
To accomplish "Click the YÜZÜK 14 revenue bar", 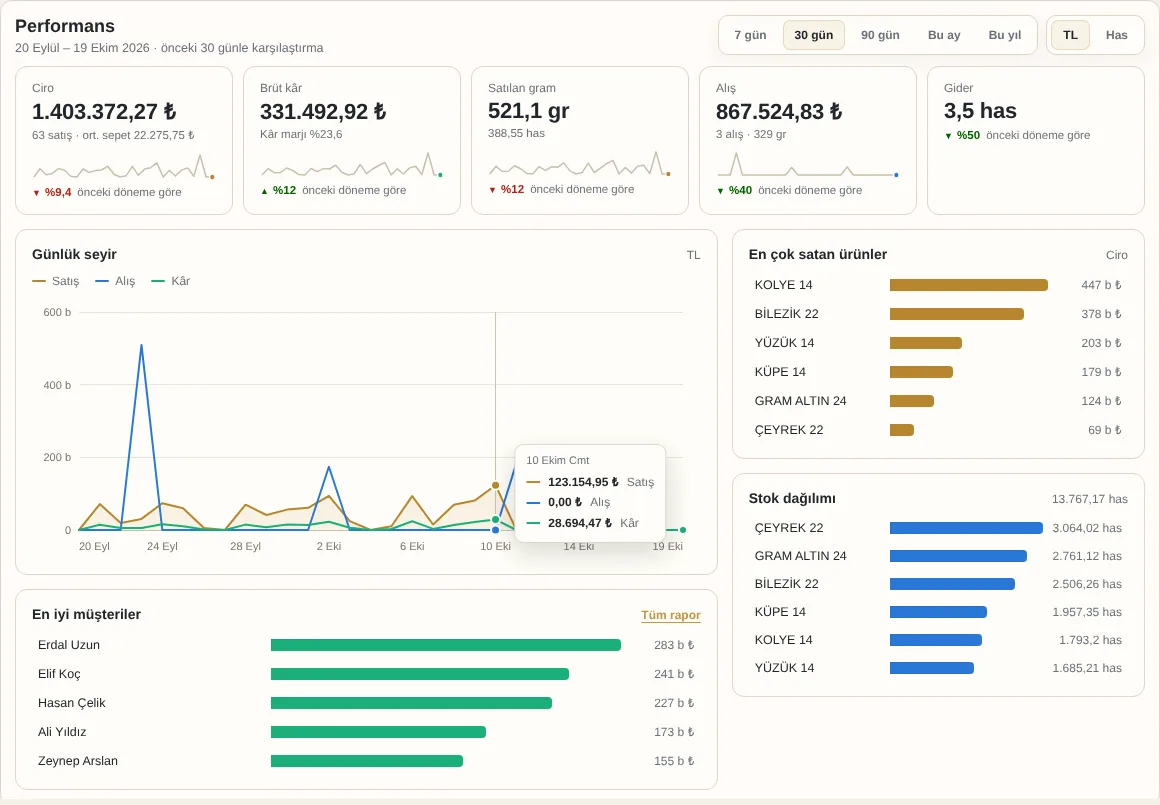I will [x=925, y=343].
